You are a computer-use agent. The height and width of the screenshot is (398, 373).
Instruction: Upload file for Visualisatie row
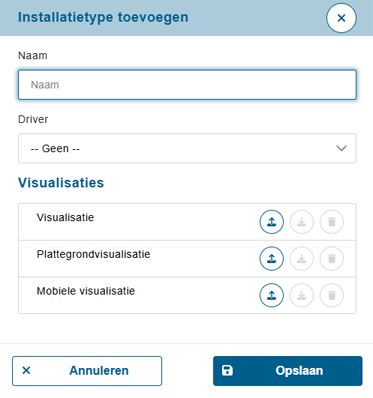coord(272,222)
